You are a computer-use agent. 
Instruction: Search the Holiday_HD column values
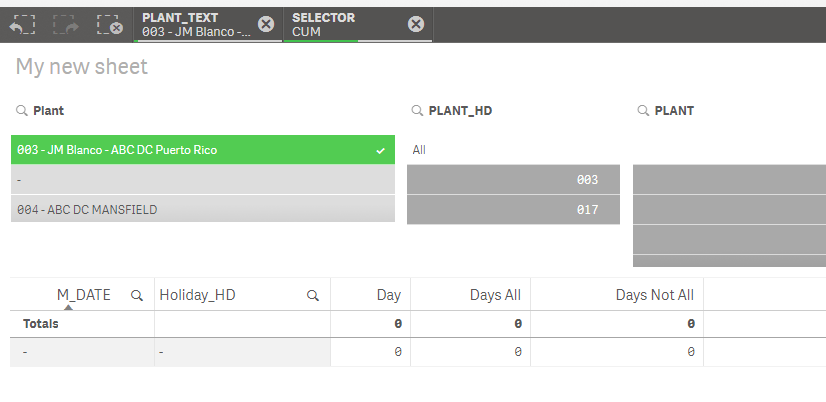click(313, 295)
